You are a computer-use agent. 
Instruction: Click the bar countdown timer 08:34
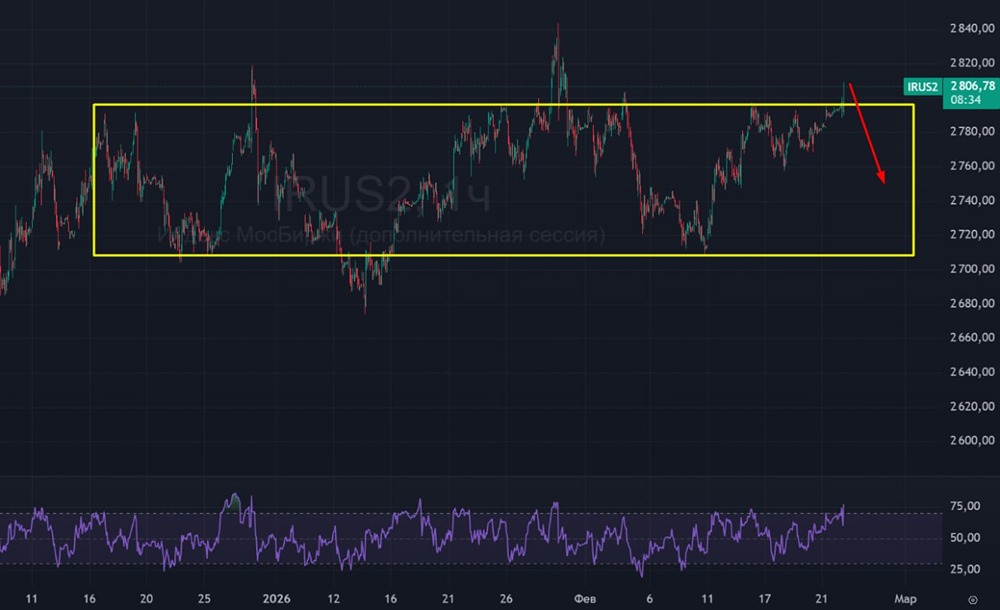(965, 100)
